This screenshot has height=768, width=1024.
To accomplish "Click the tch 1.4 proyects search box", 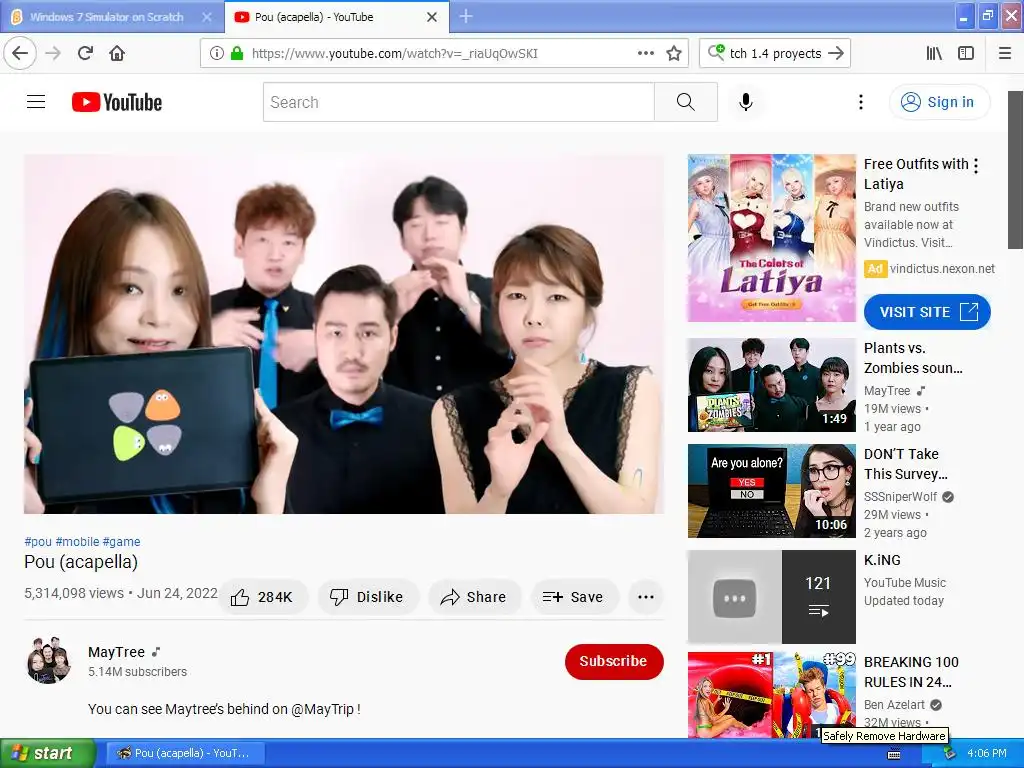I will [x=775, y=54].
